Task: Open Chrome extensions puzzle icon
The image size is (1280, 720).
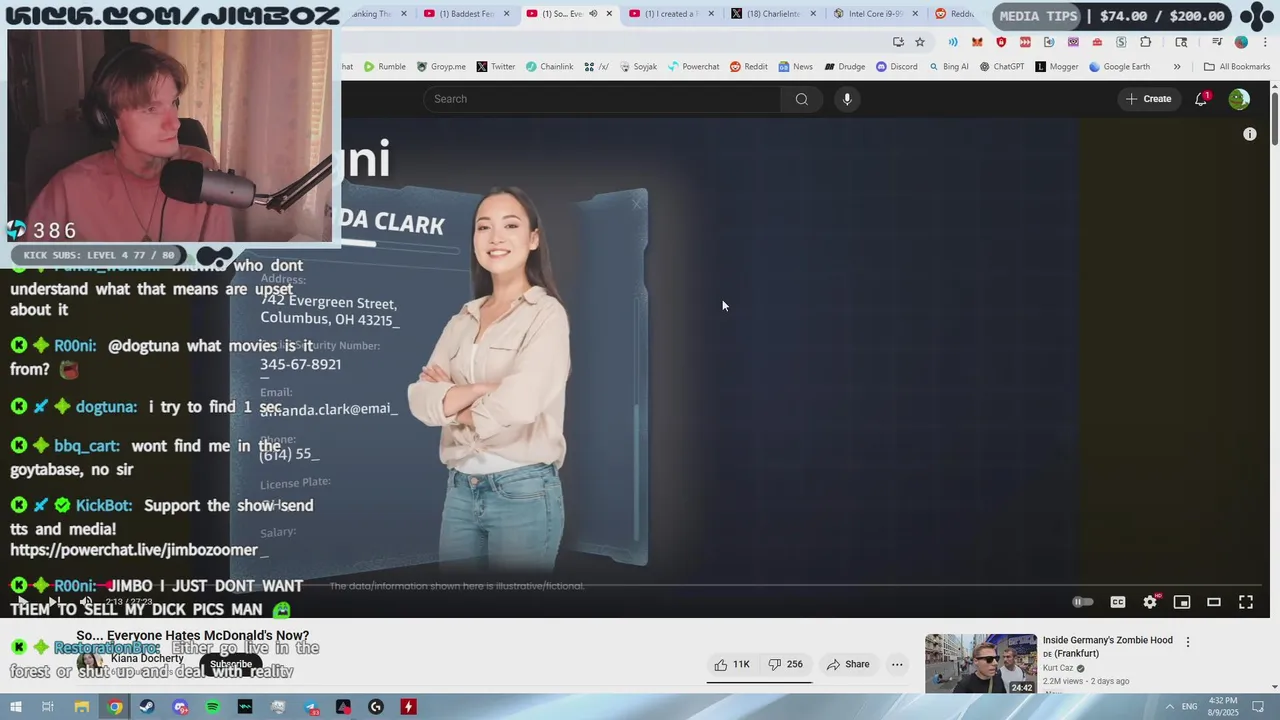Action: 1146,42
